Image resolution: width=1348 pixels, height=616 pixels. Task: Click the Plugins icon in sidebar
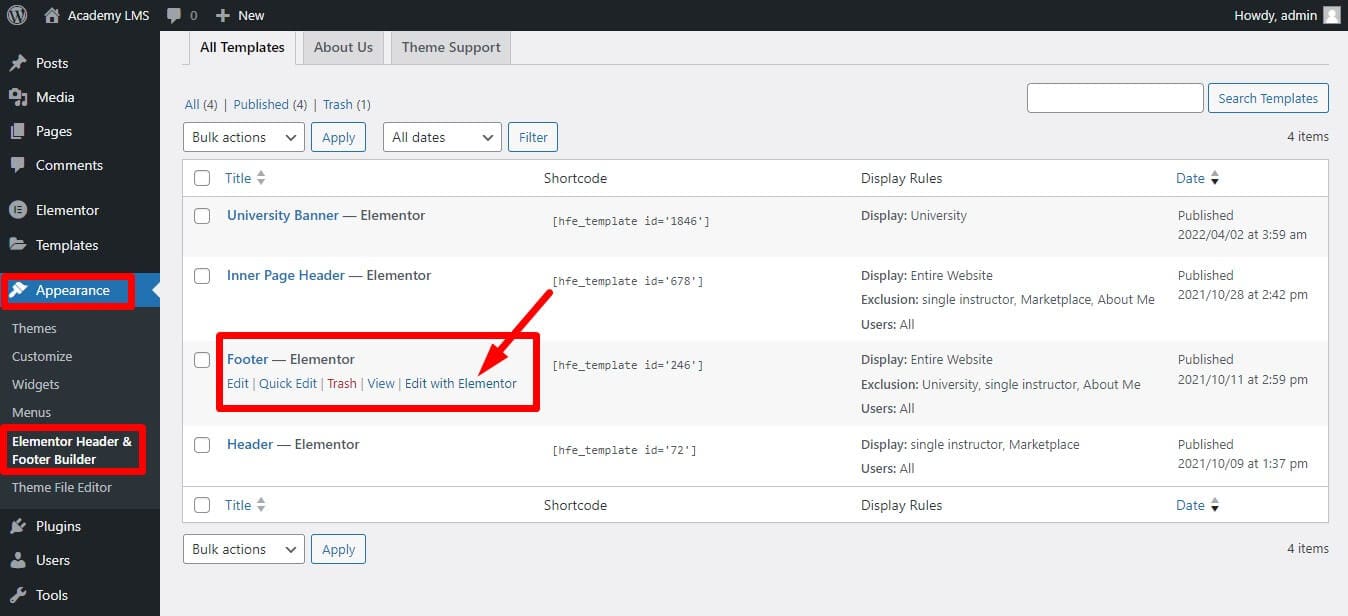[x=18, y=526]
